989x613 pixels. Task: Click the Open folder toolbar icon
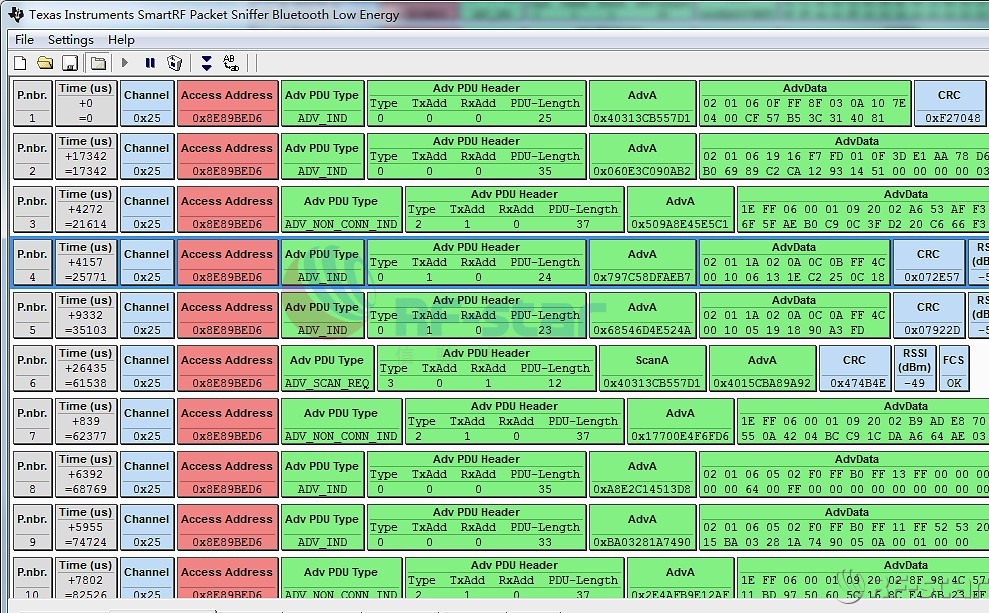tap(45, 63)
